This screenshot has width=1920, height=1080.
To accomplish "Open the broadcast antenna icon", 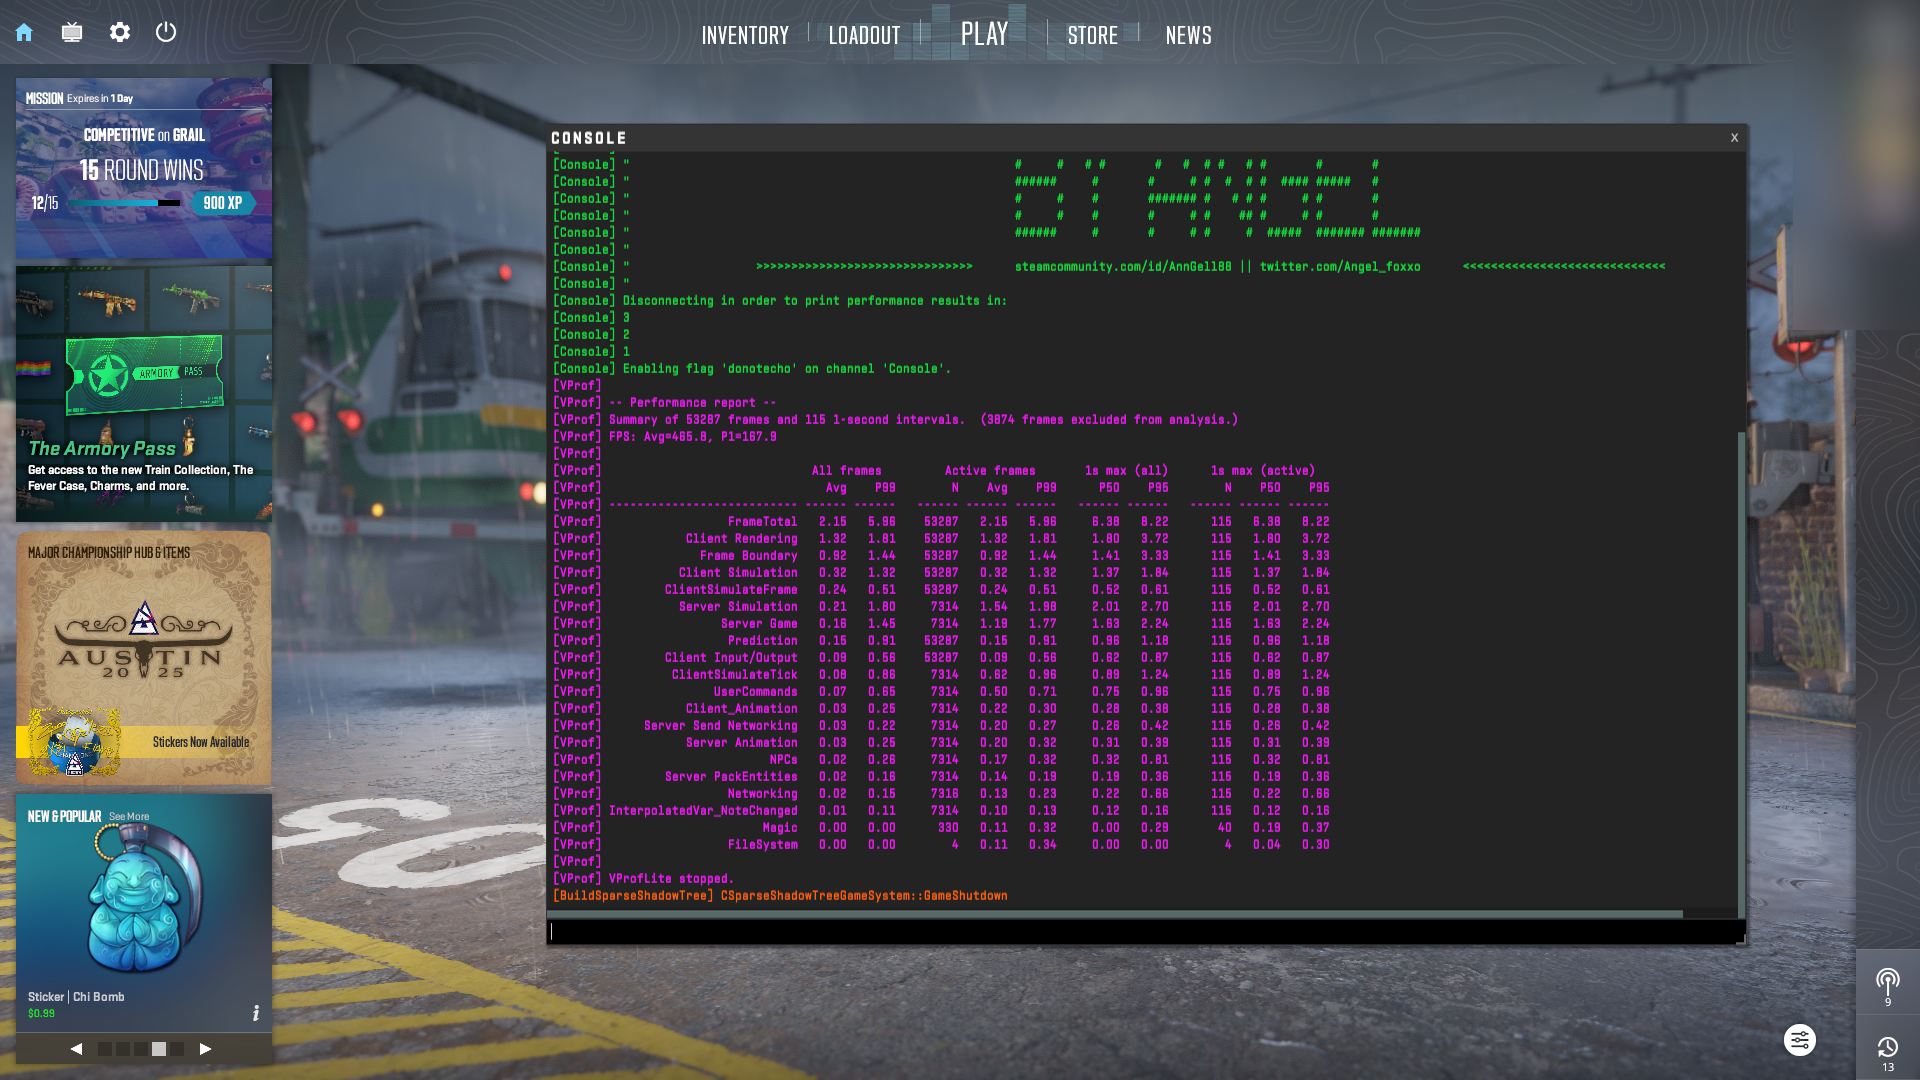I will coord(1888,983).
